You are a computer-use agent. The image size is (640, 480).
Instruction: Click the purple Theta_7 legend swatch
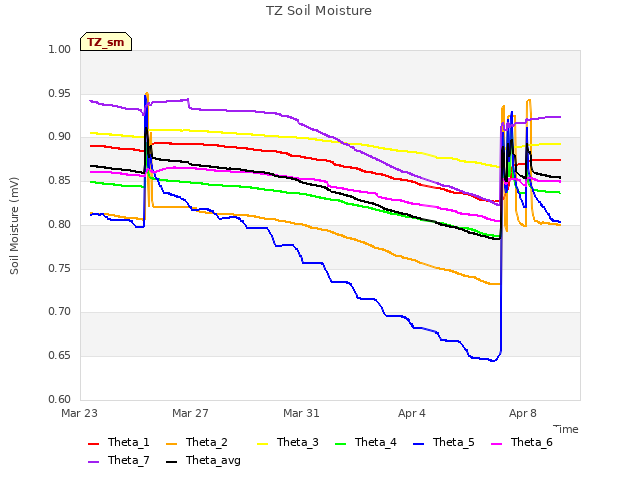[x=93, y=462]
